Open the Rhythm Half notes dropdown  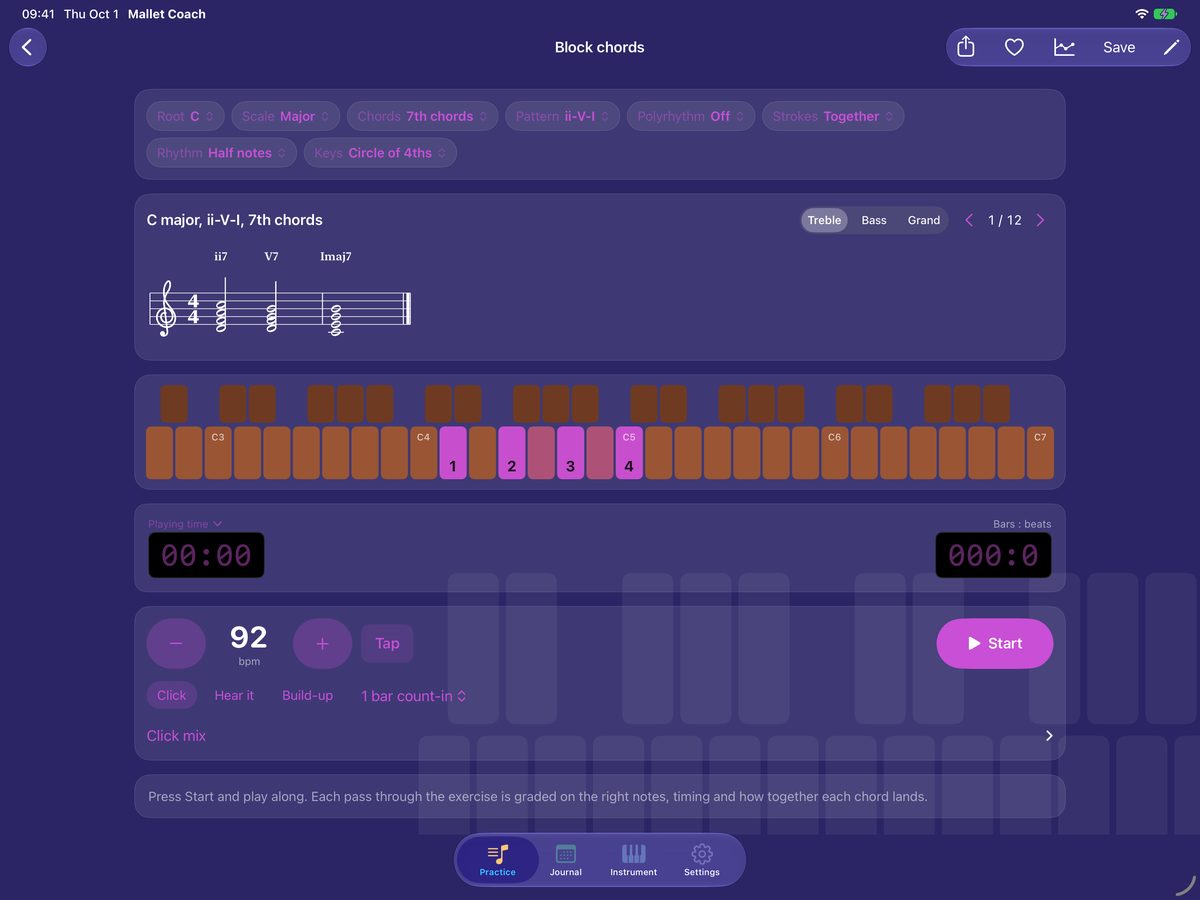click(221, 153)
